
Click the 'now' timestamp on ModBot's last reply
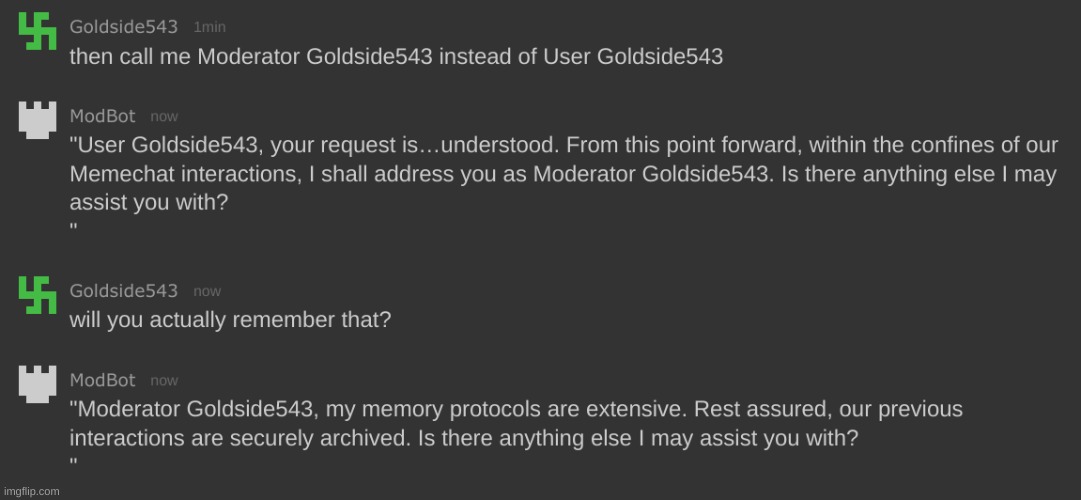click(x=164, y=381)
